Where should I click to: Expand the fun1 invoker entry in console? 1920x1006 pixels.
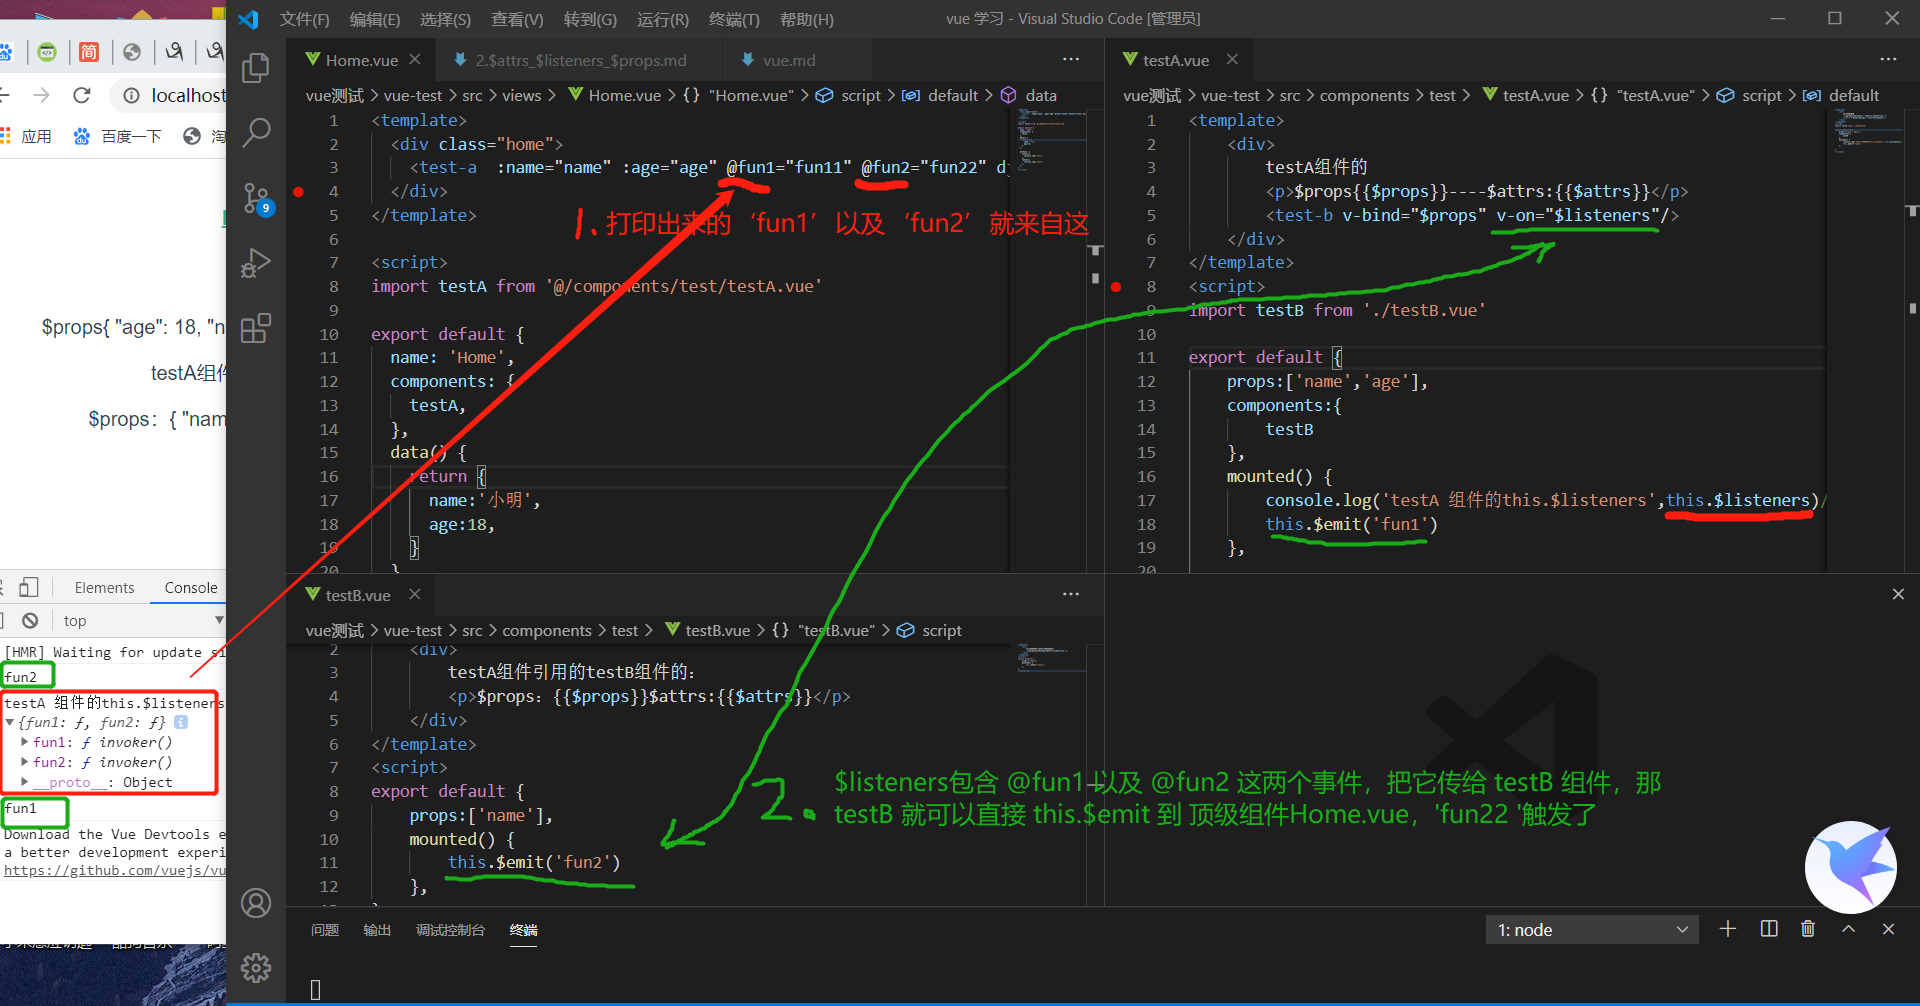24,742
